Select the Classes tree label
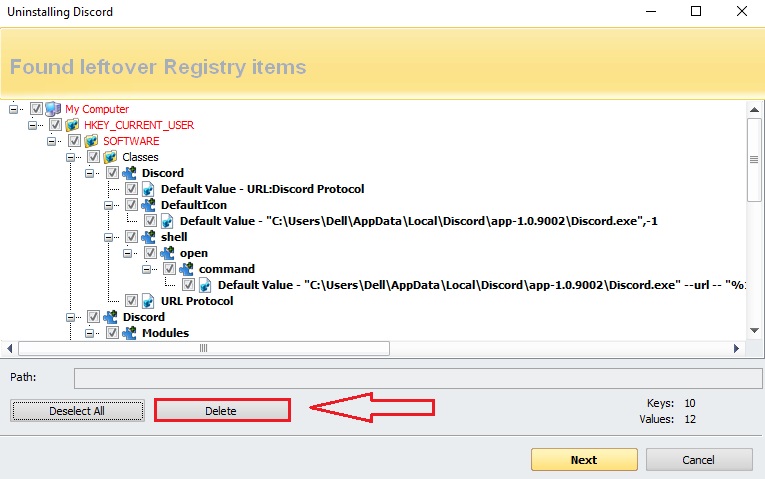 (x=141, y=157)
